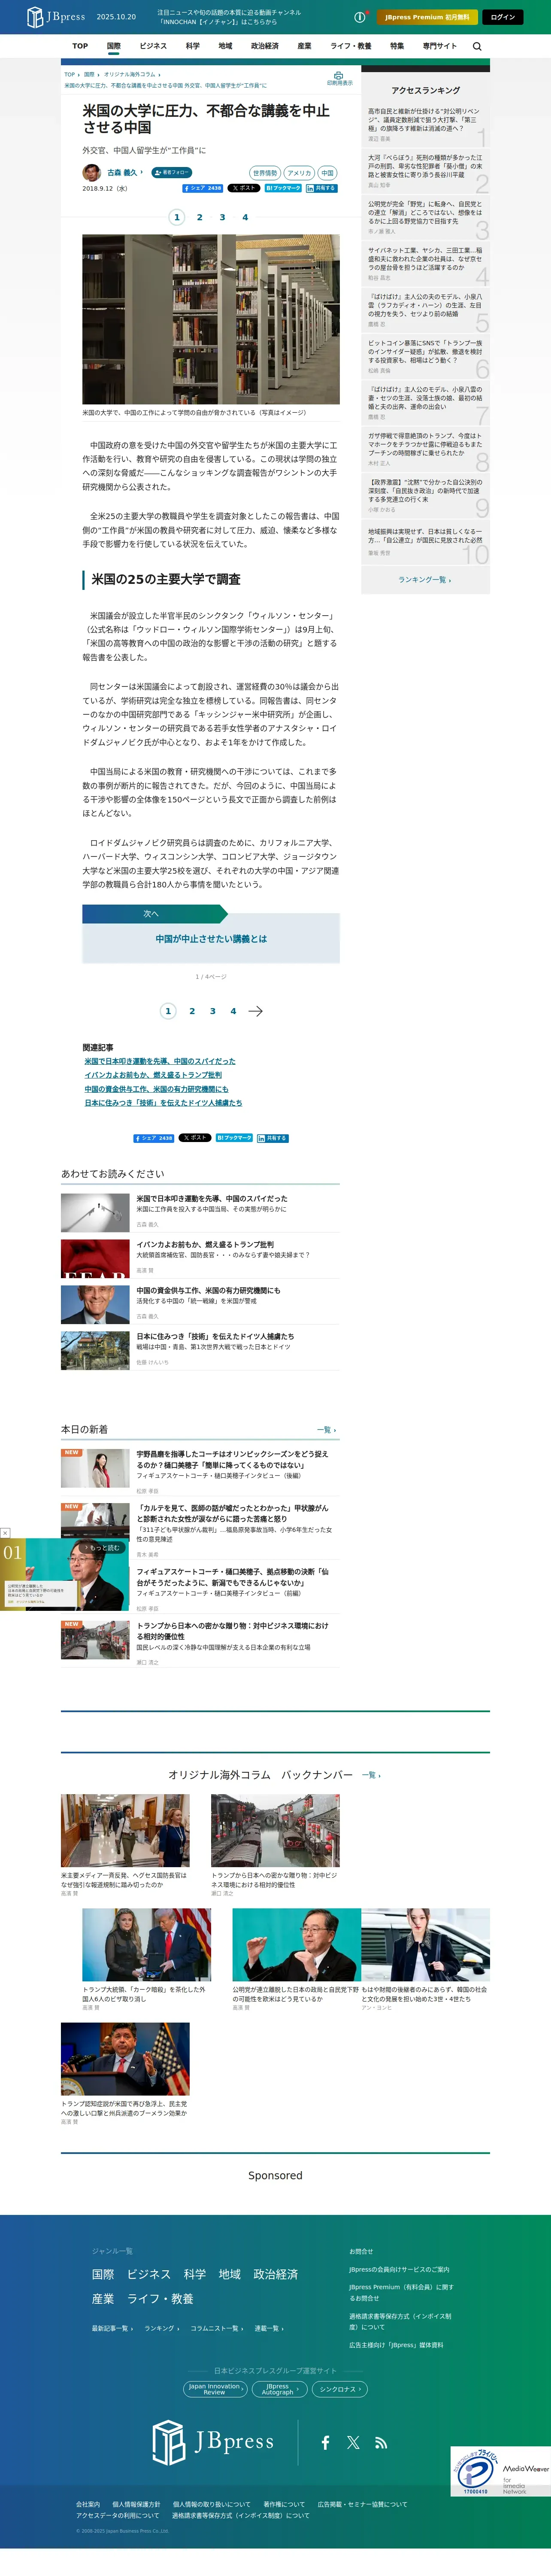Go to page 2 in the upper pagination
This screenshot has height=2576, width=551.
pyautogui.click(x=199, y=217)
